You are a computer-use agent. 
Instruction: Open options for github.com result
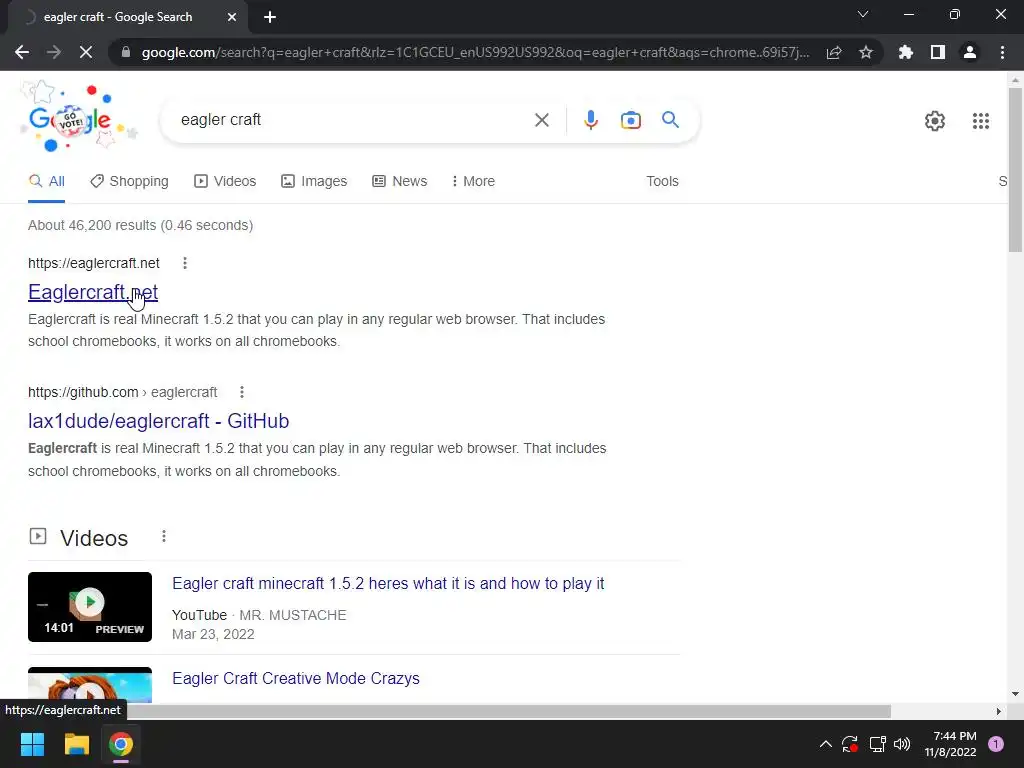click(242, 392)
